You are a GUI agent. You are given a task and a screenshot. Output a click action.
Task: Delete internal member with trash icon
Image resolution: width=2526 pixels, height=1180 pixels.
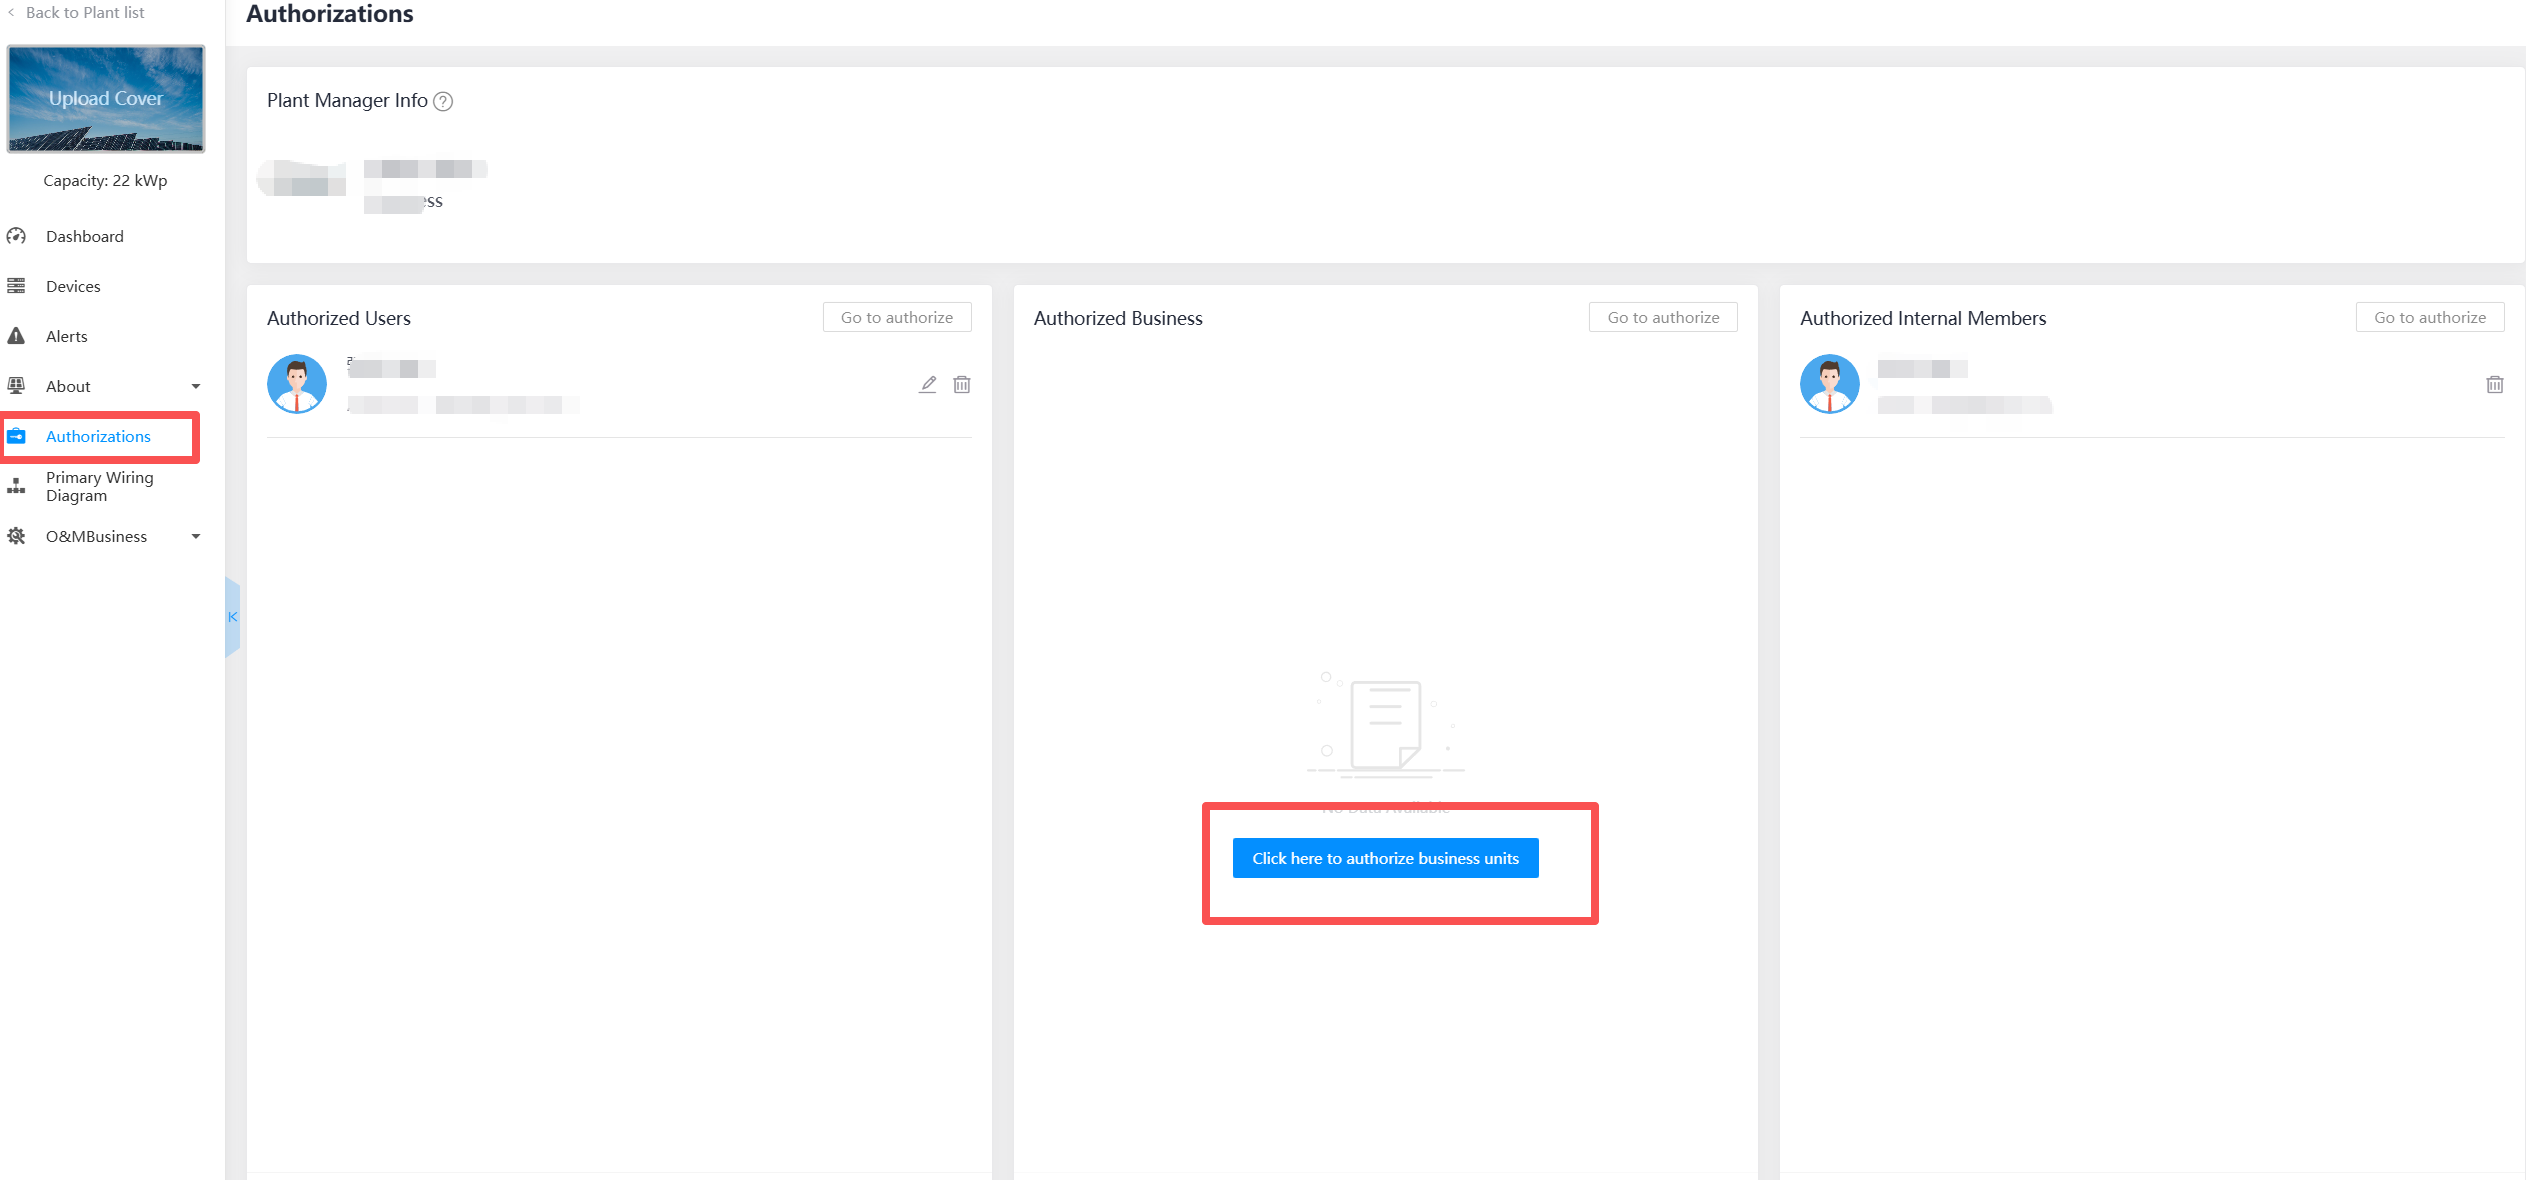tap(2494, 384)
